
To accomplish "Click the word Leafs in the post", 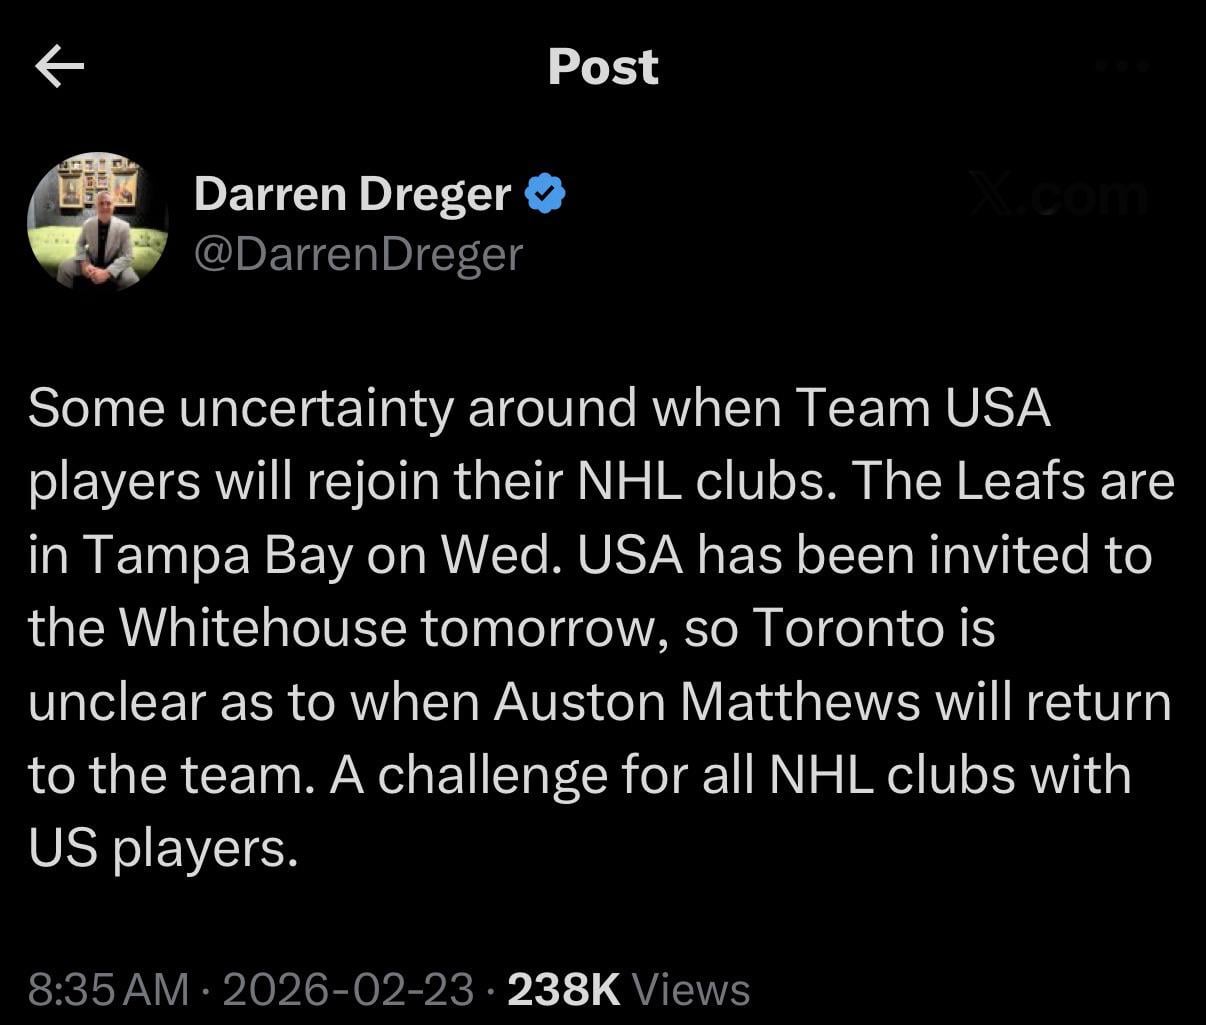I will 1020,481.
